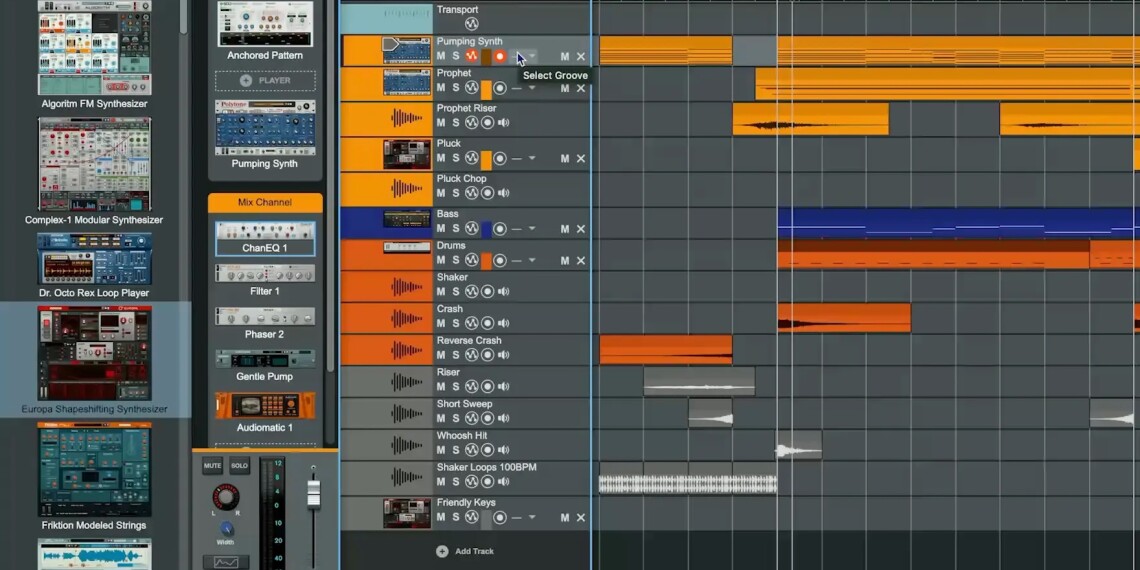Solo the Pluck track
The image size is (1140, 570).
point(456,159)
